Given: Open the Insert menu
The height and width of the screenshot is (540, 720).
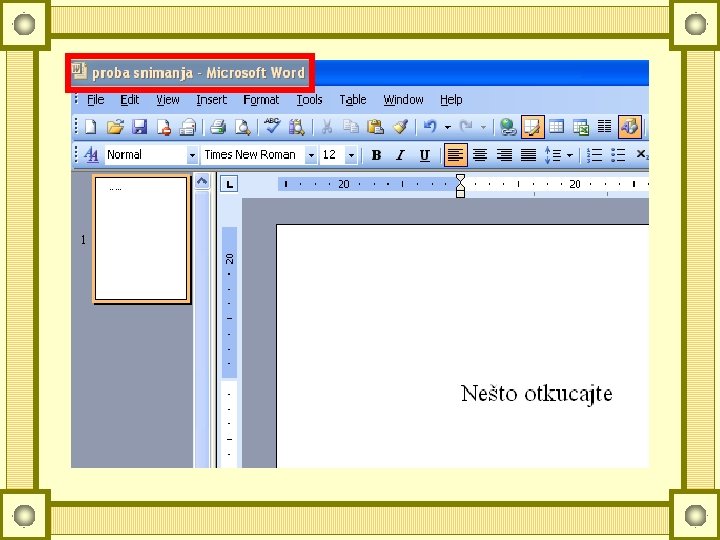Looking at the screenshot, I should click(211, 100).
